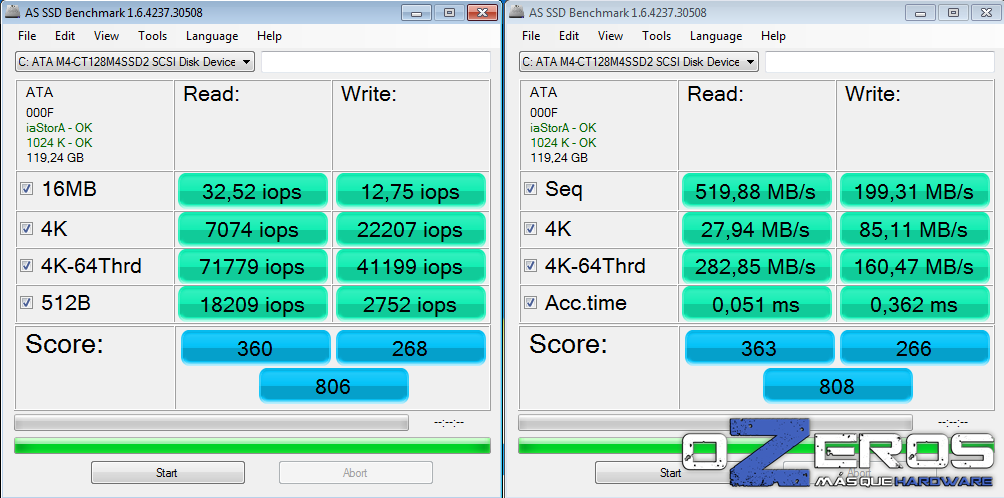Click the 160,47 MB/s write value

click(x=915, y=266)
